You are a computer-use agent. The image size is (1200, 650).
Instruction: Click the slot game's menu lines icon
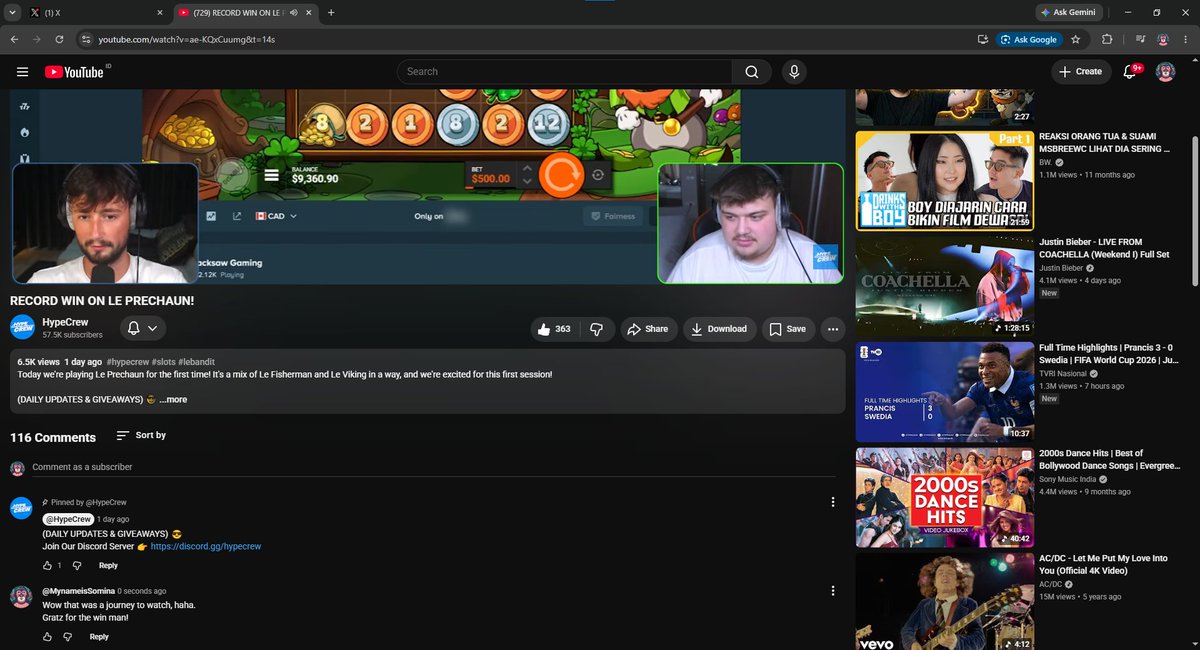coord(271,176)
